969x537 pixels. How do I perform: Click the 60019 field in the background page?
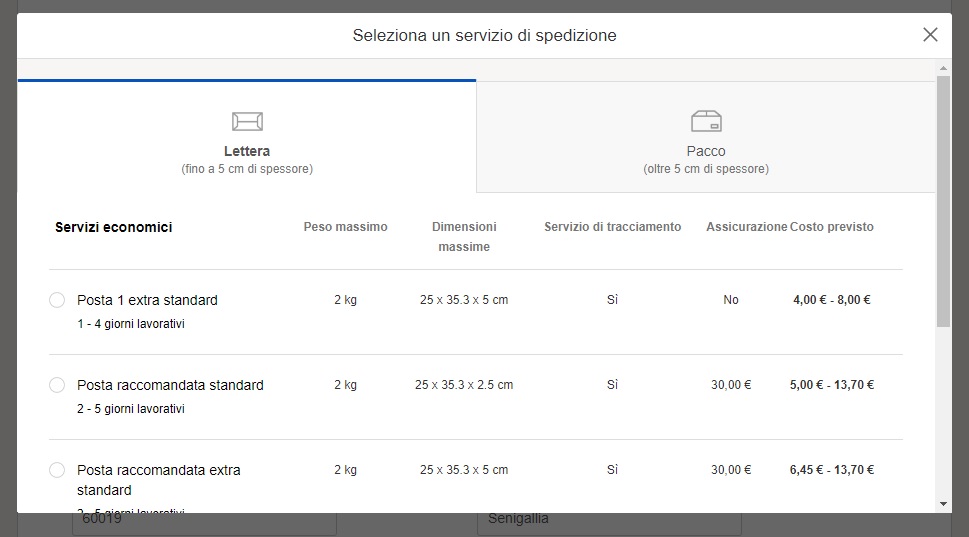click(x=205, y=523)
